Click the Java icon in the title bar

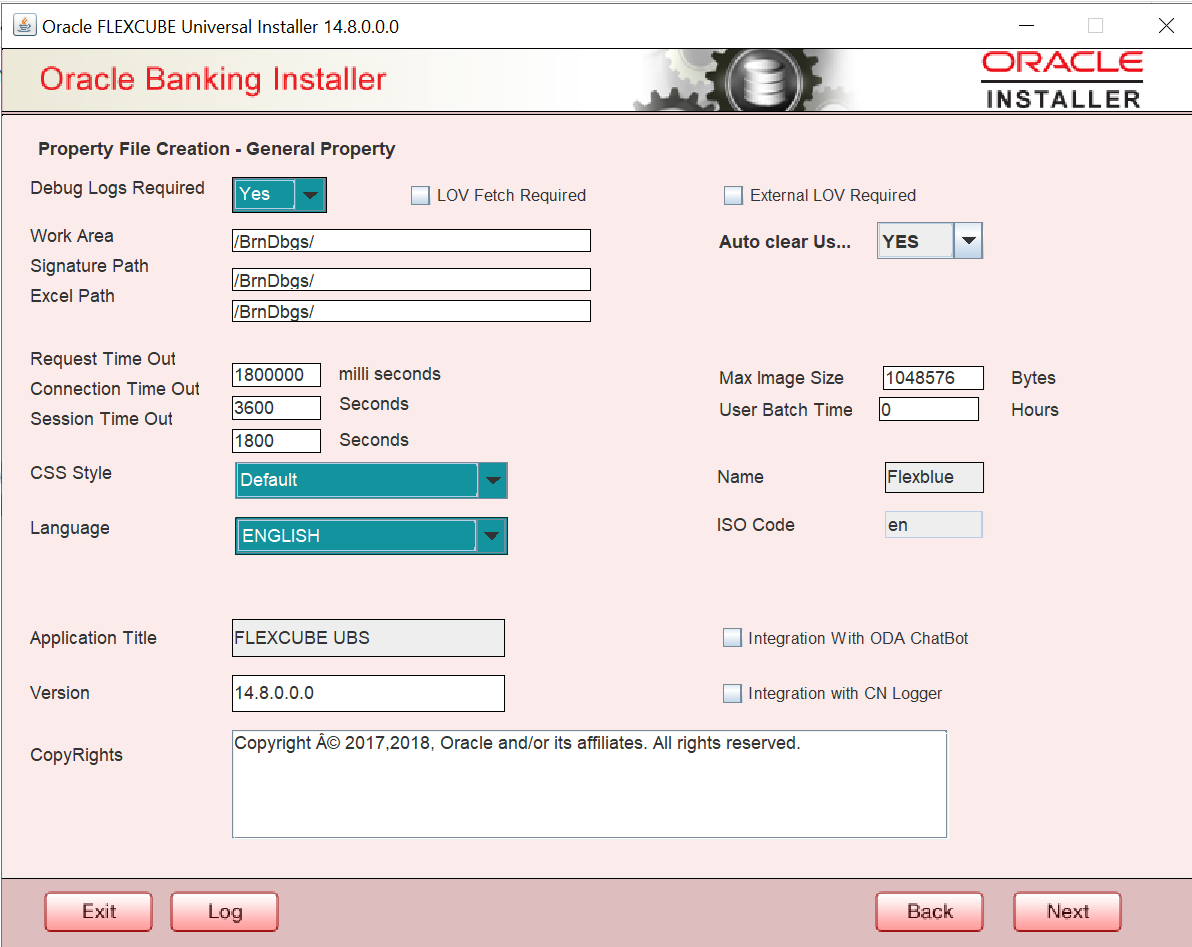coord(25,25)
